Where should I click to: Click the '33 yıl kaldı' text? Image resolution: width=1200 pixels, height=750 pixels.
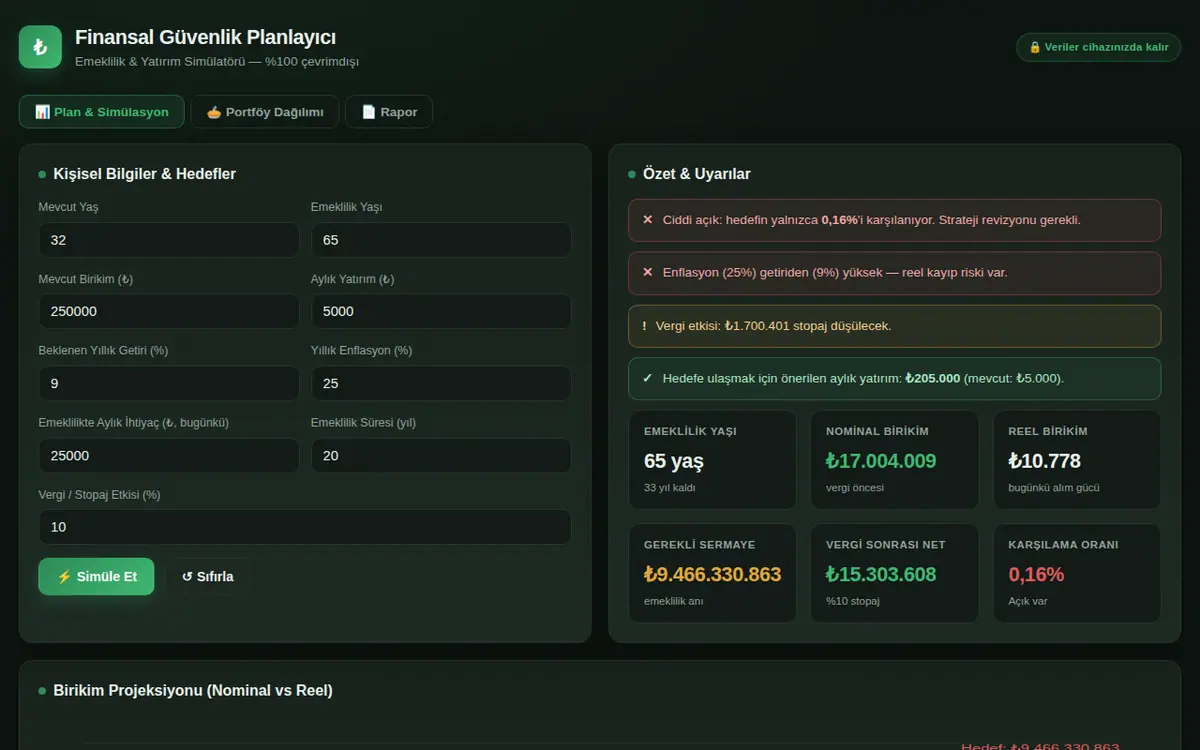(670, 488)
